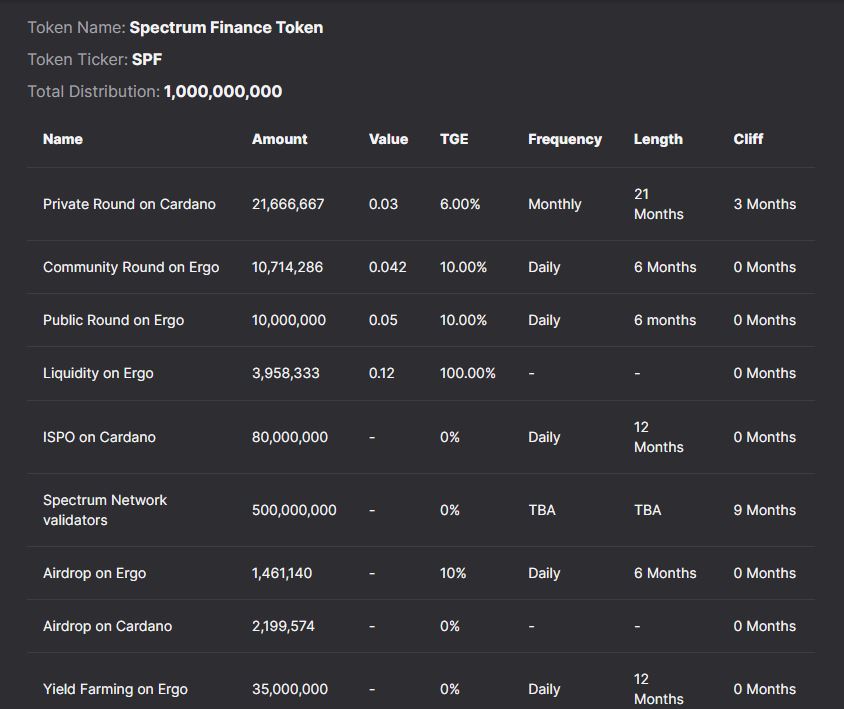844x709 pixels.
Task: Click the Length column header
Action: tap(658, 139)
